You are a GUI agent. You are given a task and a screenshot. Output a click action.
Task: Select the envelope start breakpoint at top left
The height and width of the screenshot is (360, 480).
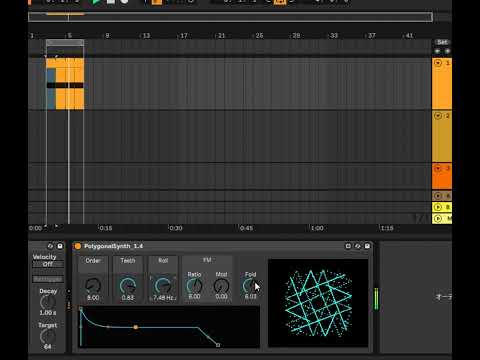coord(81,309)
